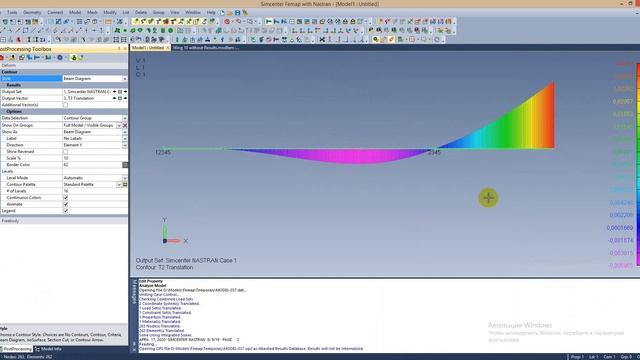Open the Geometry menu
Viewport: 640px width, 360px height.
[32, 13]
